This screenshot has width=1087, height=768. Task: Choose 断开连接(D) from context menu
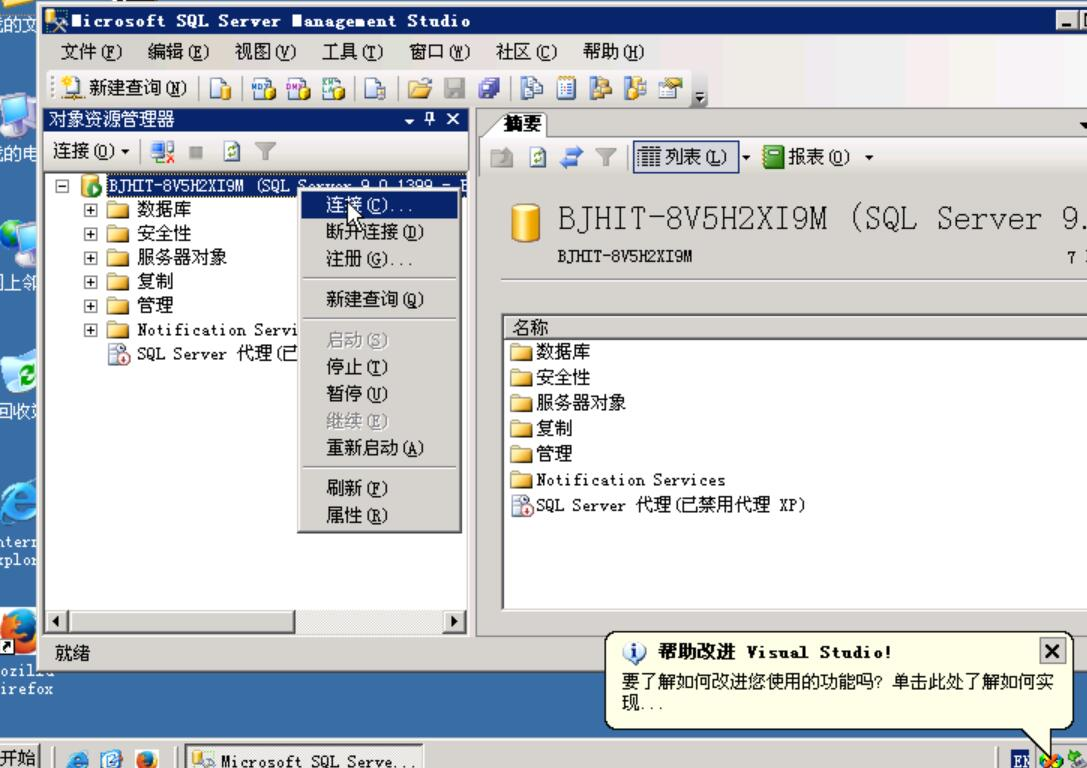click(379, 232)
